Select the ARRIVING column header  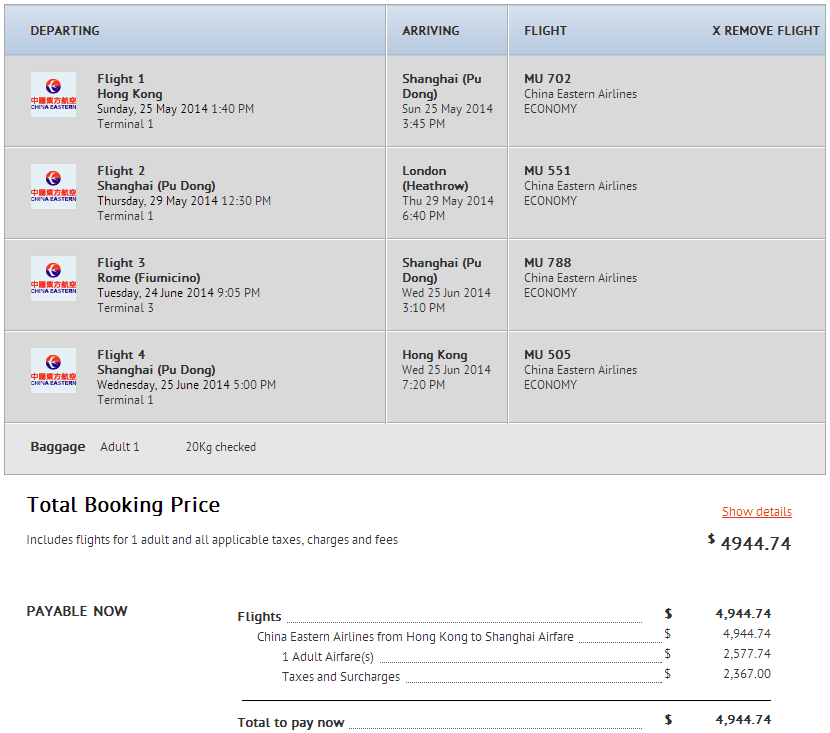(x=431, y=31)
